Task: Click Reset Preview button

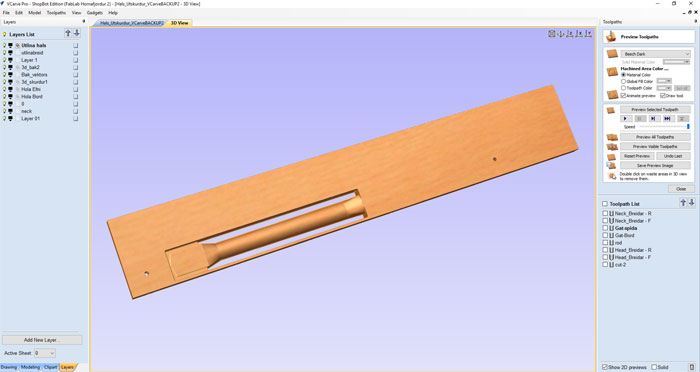Action: point(637,156)
